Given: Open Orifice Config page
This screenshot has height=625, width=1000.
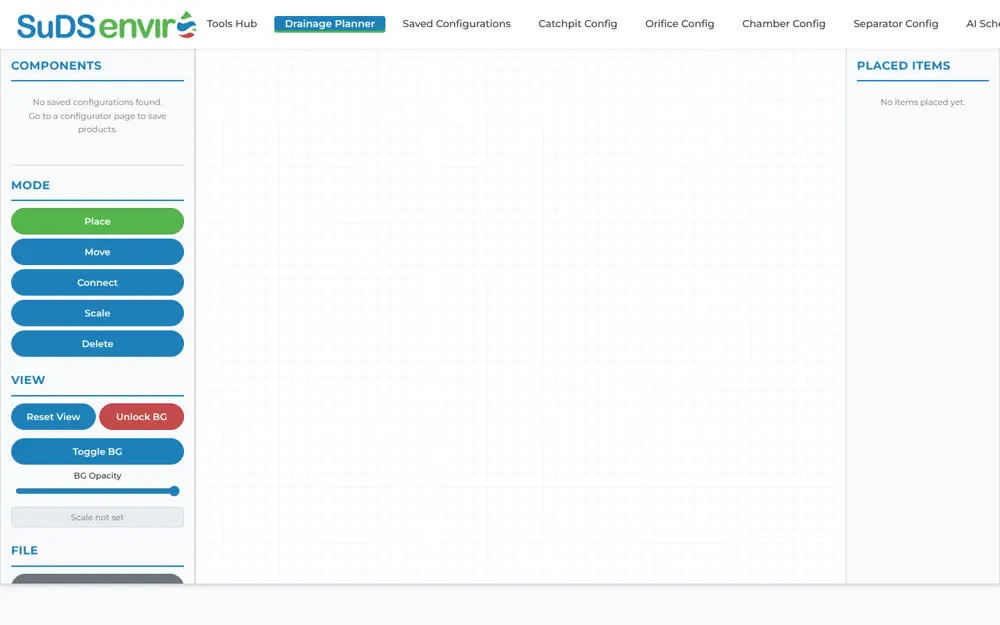Looking at the screenshot, I should 680,24.
